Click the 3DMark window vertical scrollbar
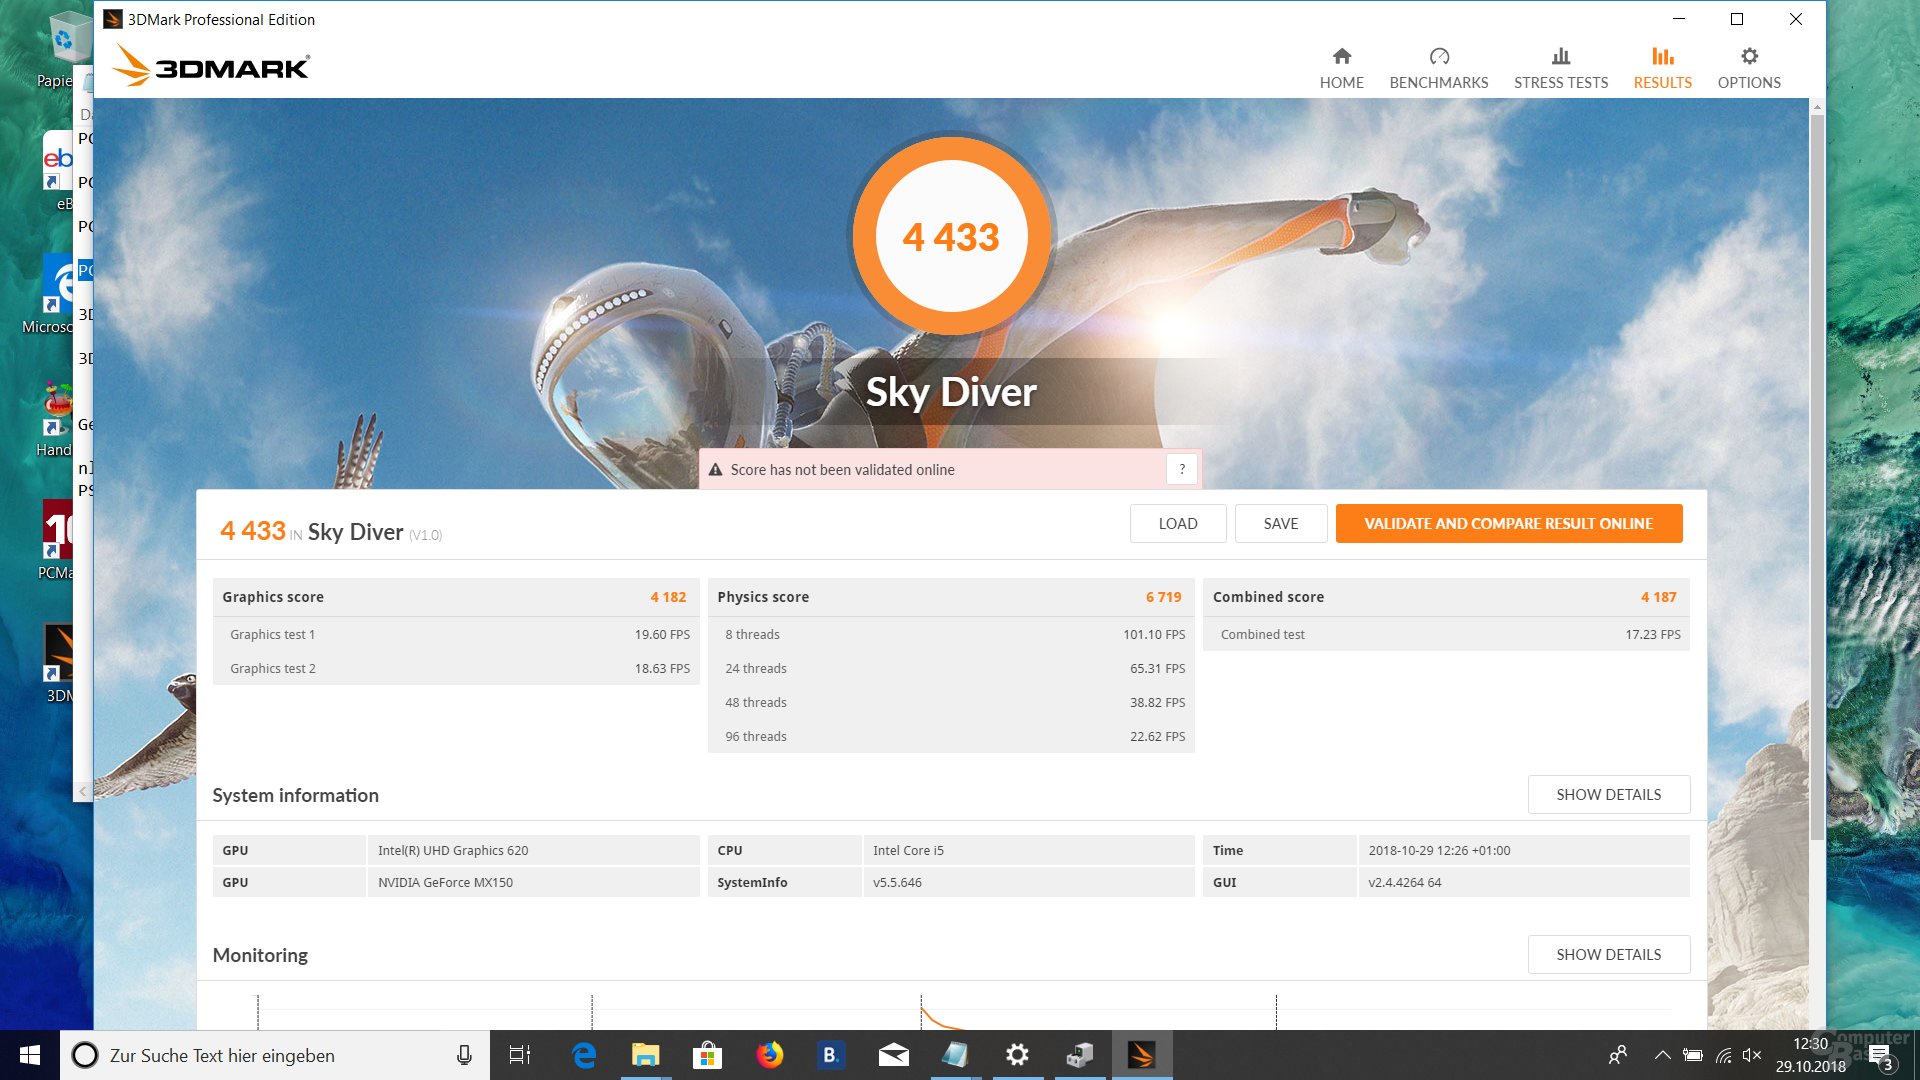 pyautogui.click(x=1817, y=476)
